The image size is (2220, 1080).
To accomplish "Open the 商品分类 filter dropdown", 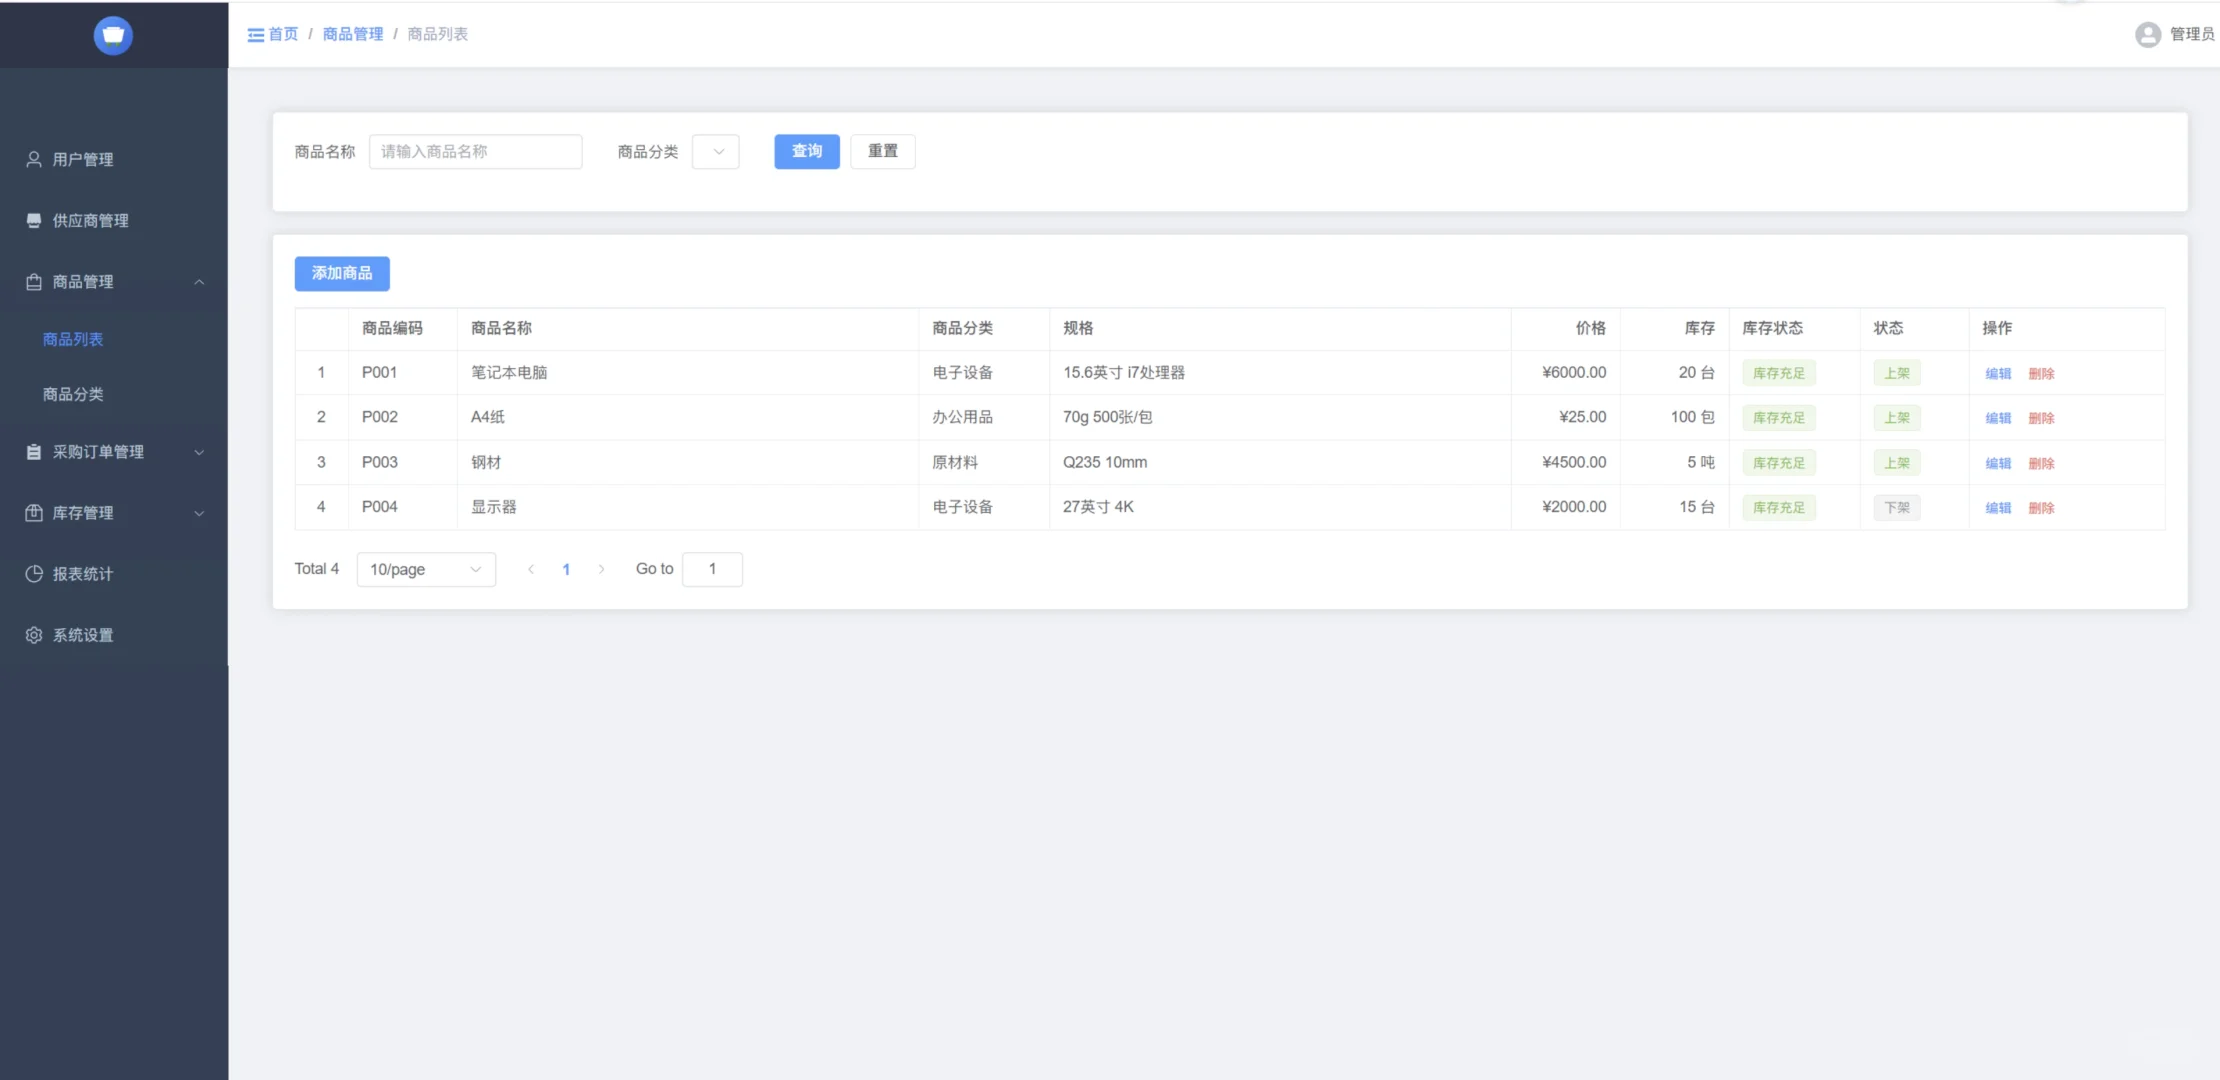I will tap(716, 152).
